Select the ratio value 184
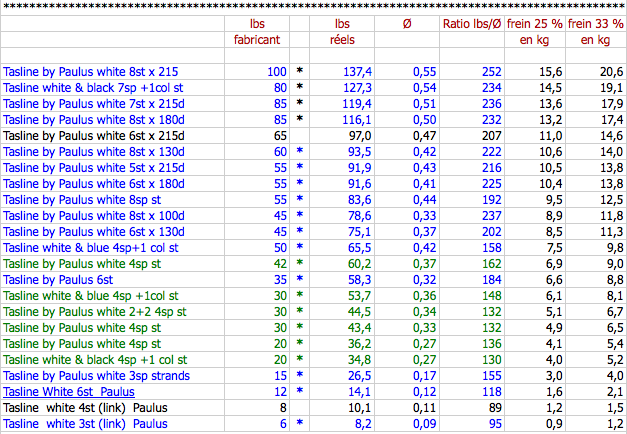The height and width of the screenshot is (434, 627). pyautogui.click(x=491, y=280)
